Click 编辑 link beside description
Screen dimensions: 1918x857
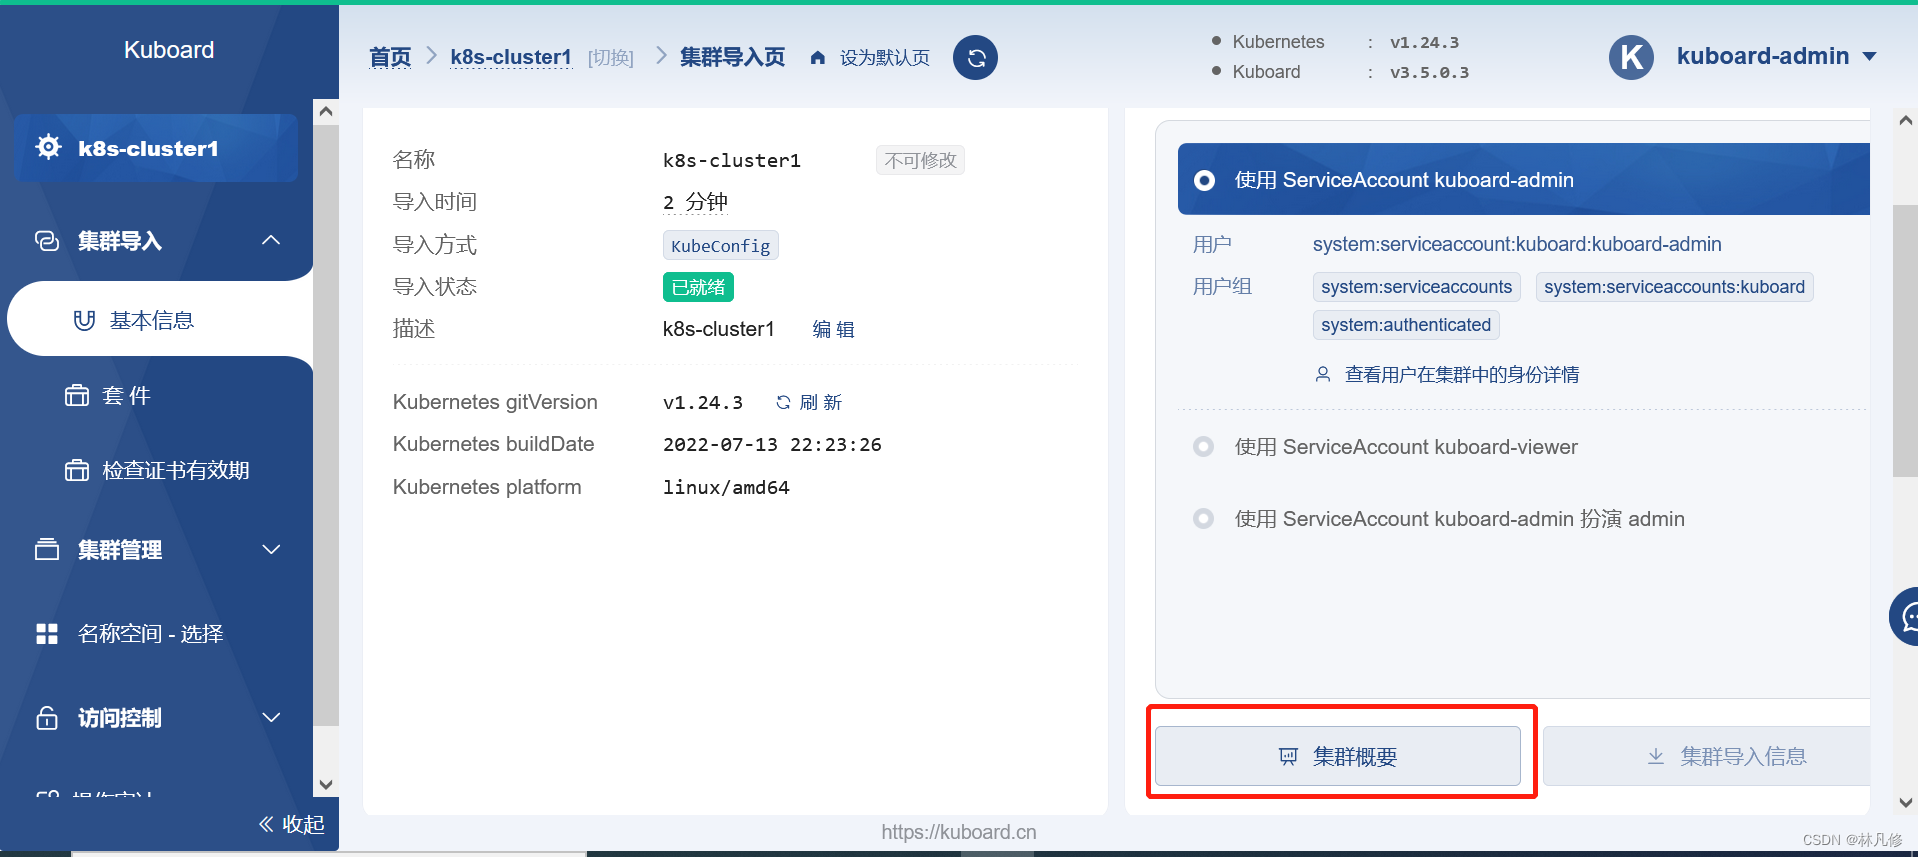coord(834,329)
